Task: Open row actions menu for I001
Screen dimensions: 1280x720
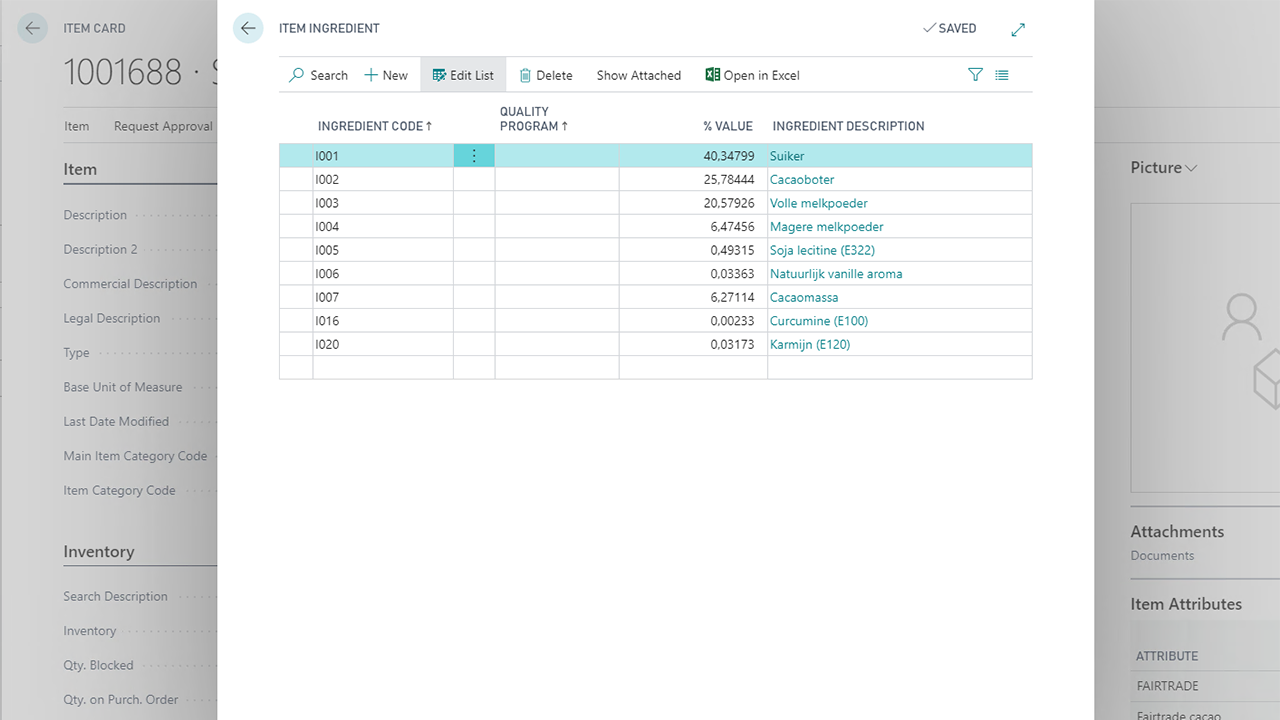Action: coord(474,156)
